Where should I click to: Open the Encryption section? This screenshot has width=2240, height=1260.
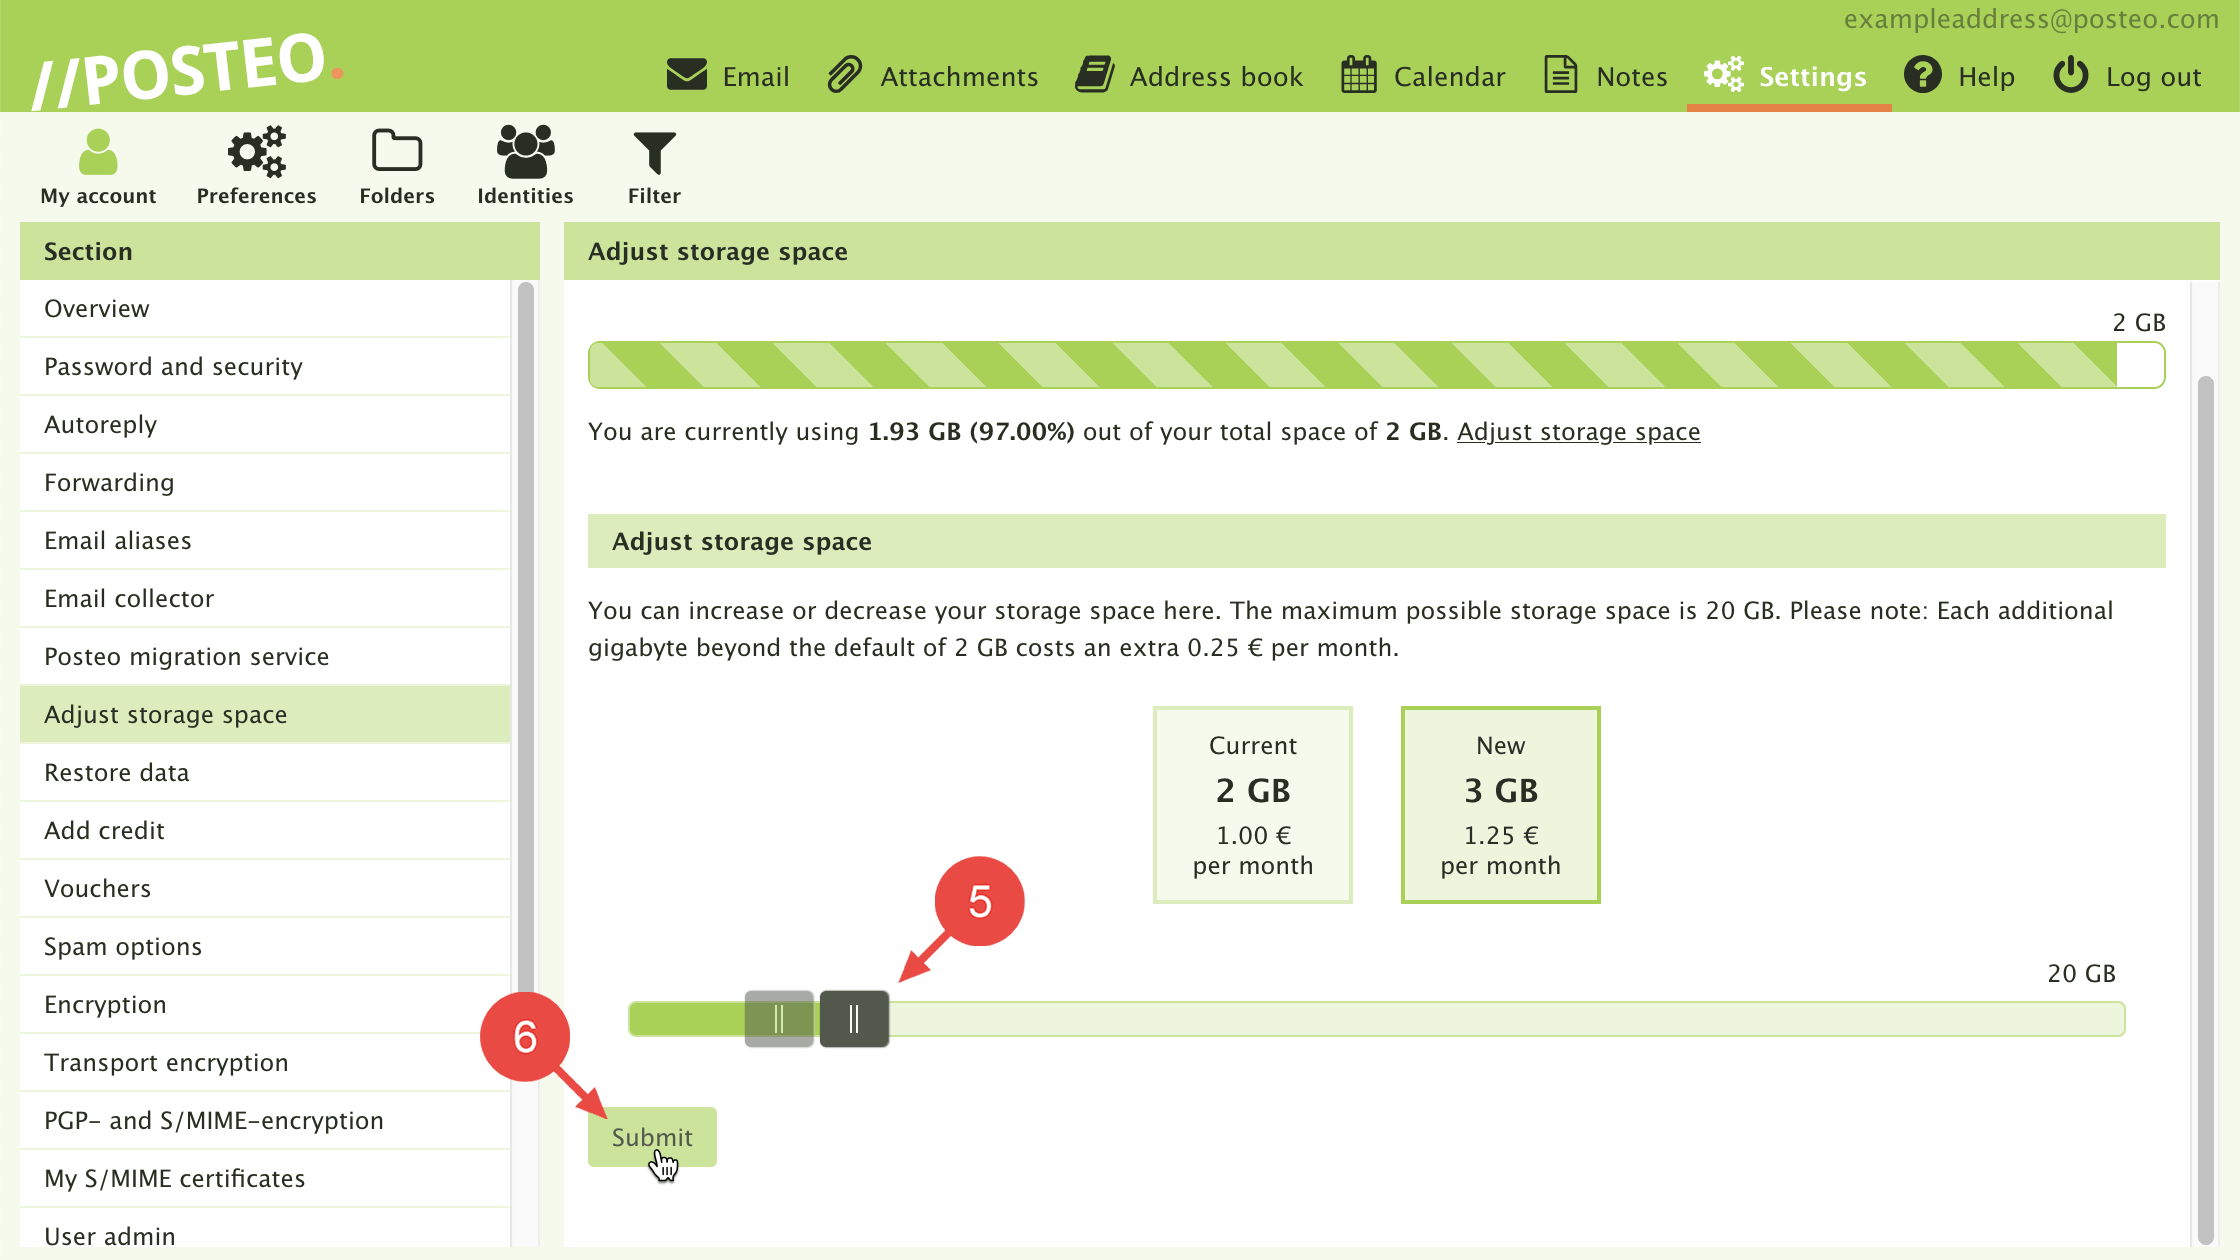105,1005
